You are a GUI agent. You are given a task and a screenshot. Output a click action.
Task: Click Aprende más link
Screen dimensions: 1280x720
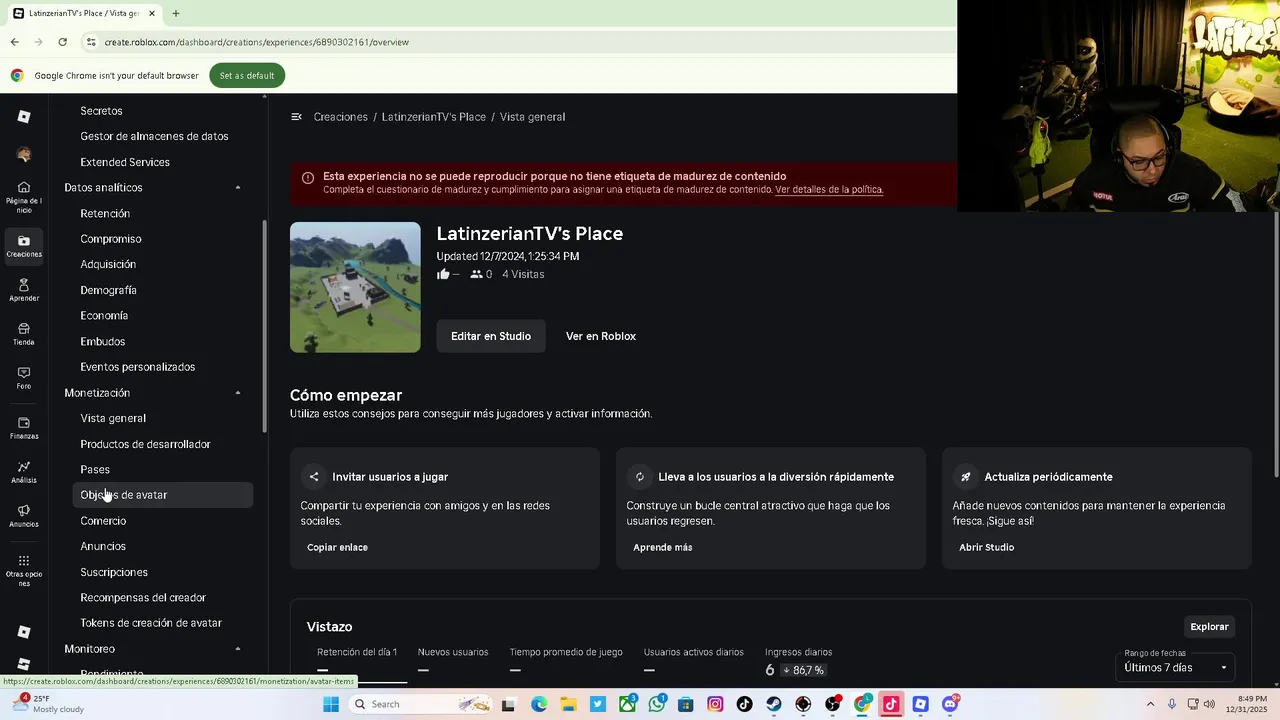pyautogui.click(x=662, y=547)
